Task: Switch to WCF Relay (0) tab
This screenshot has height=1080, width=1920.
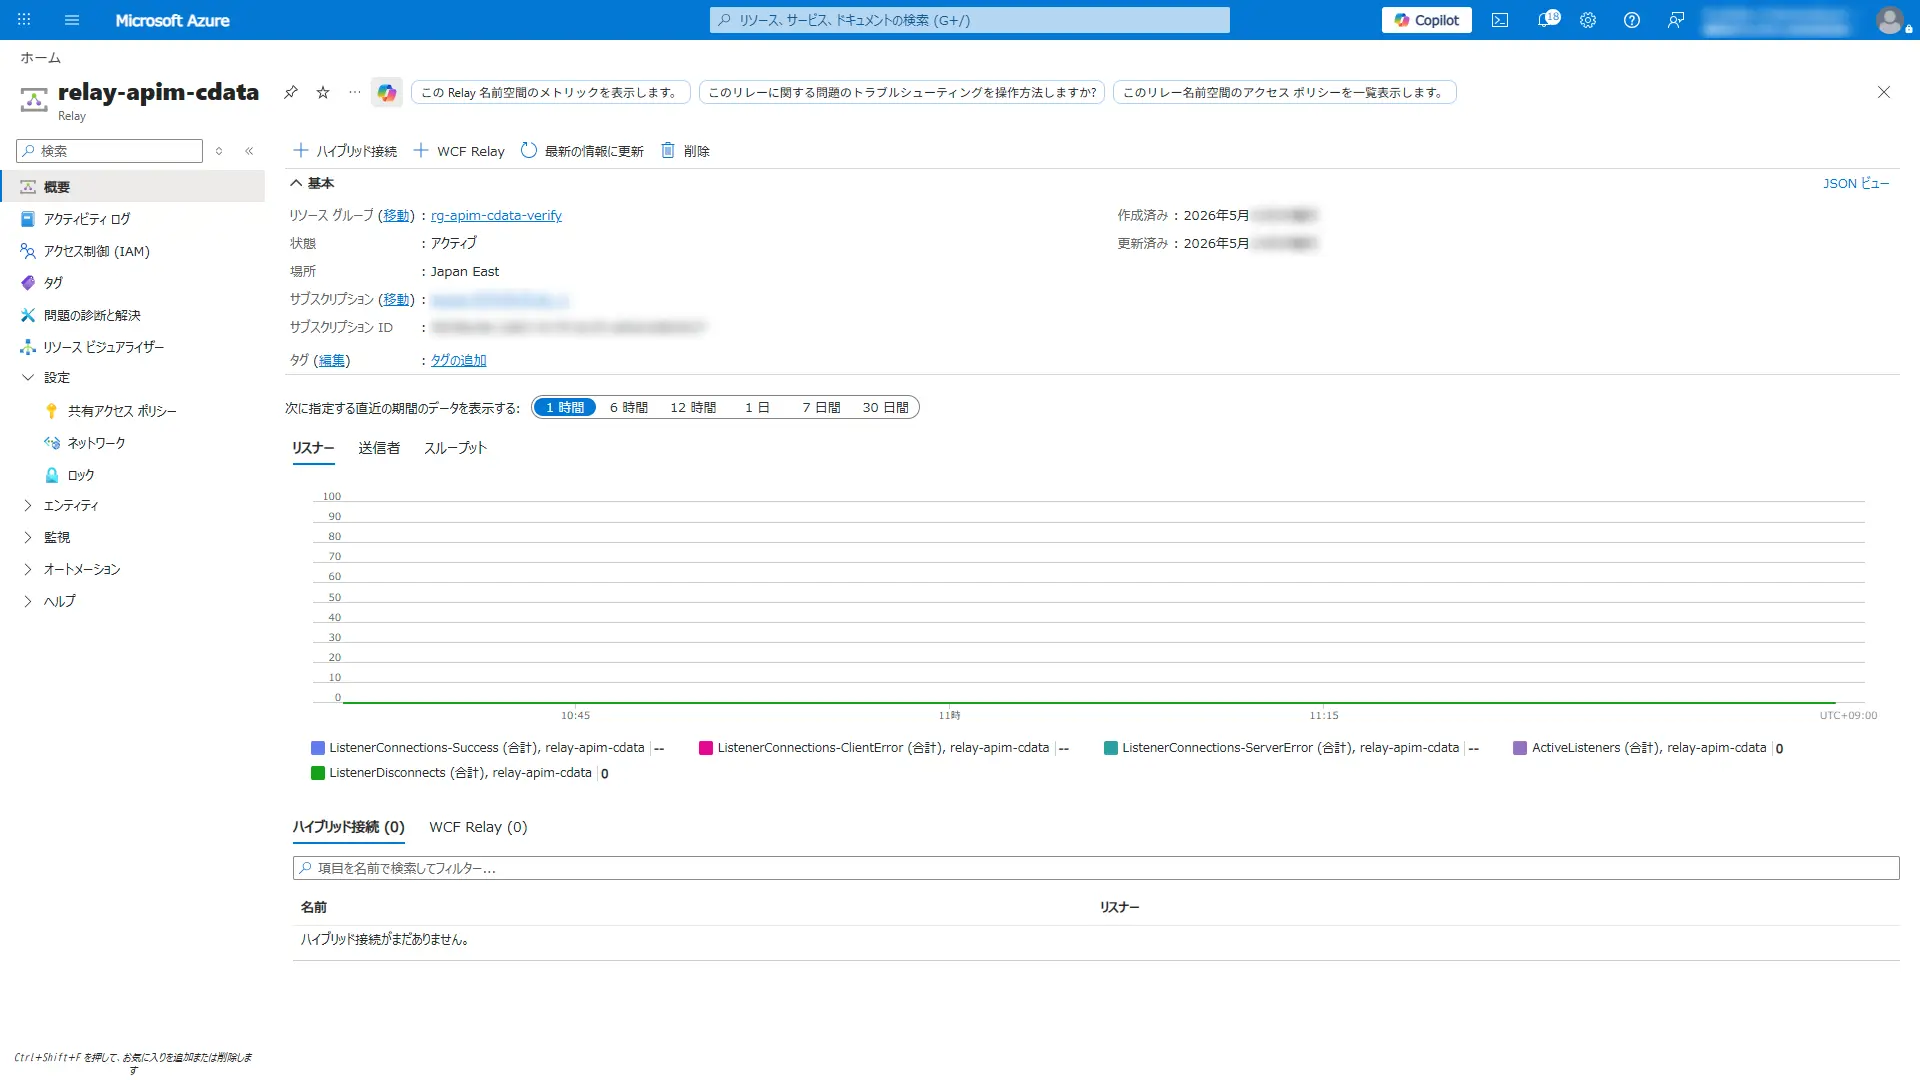Action: point(478,827)
